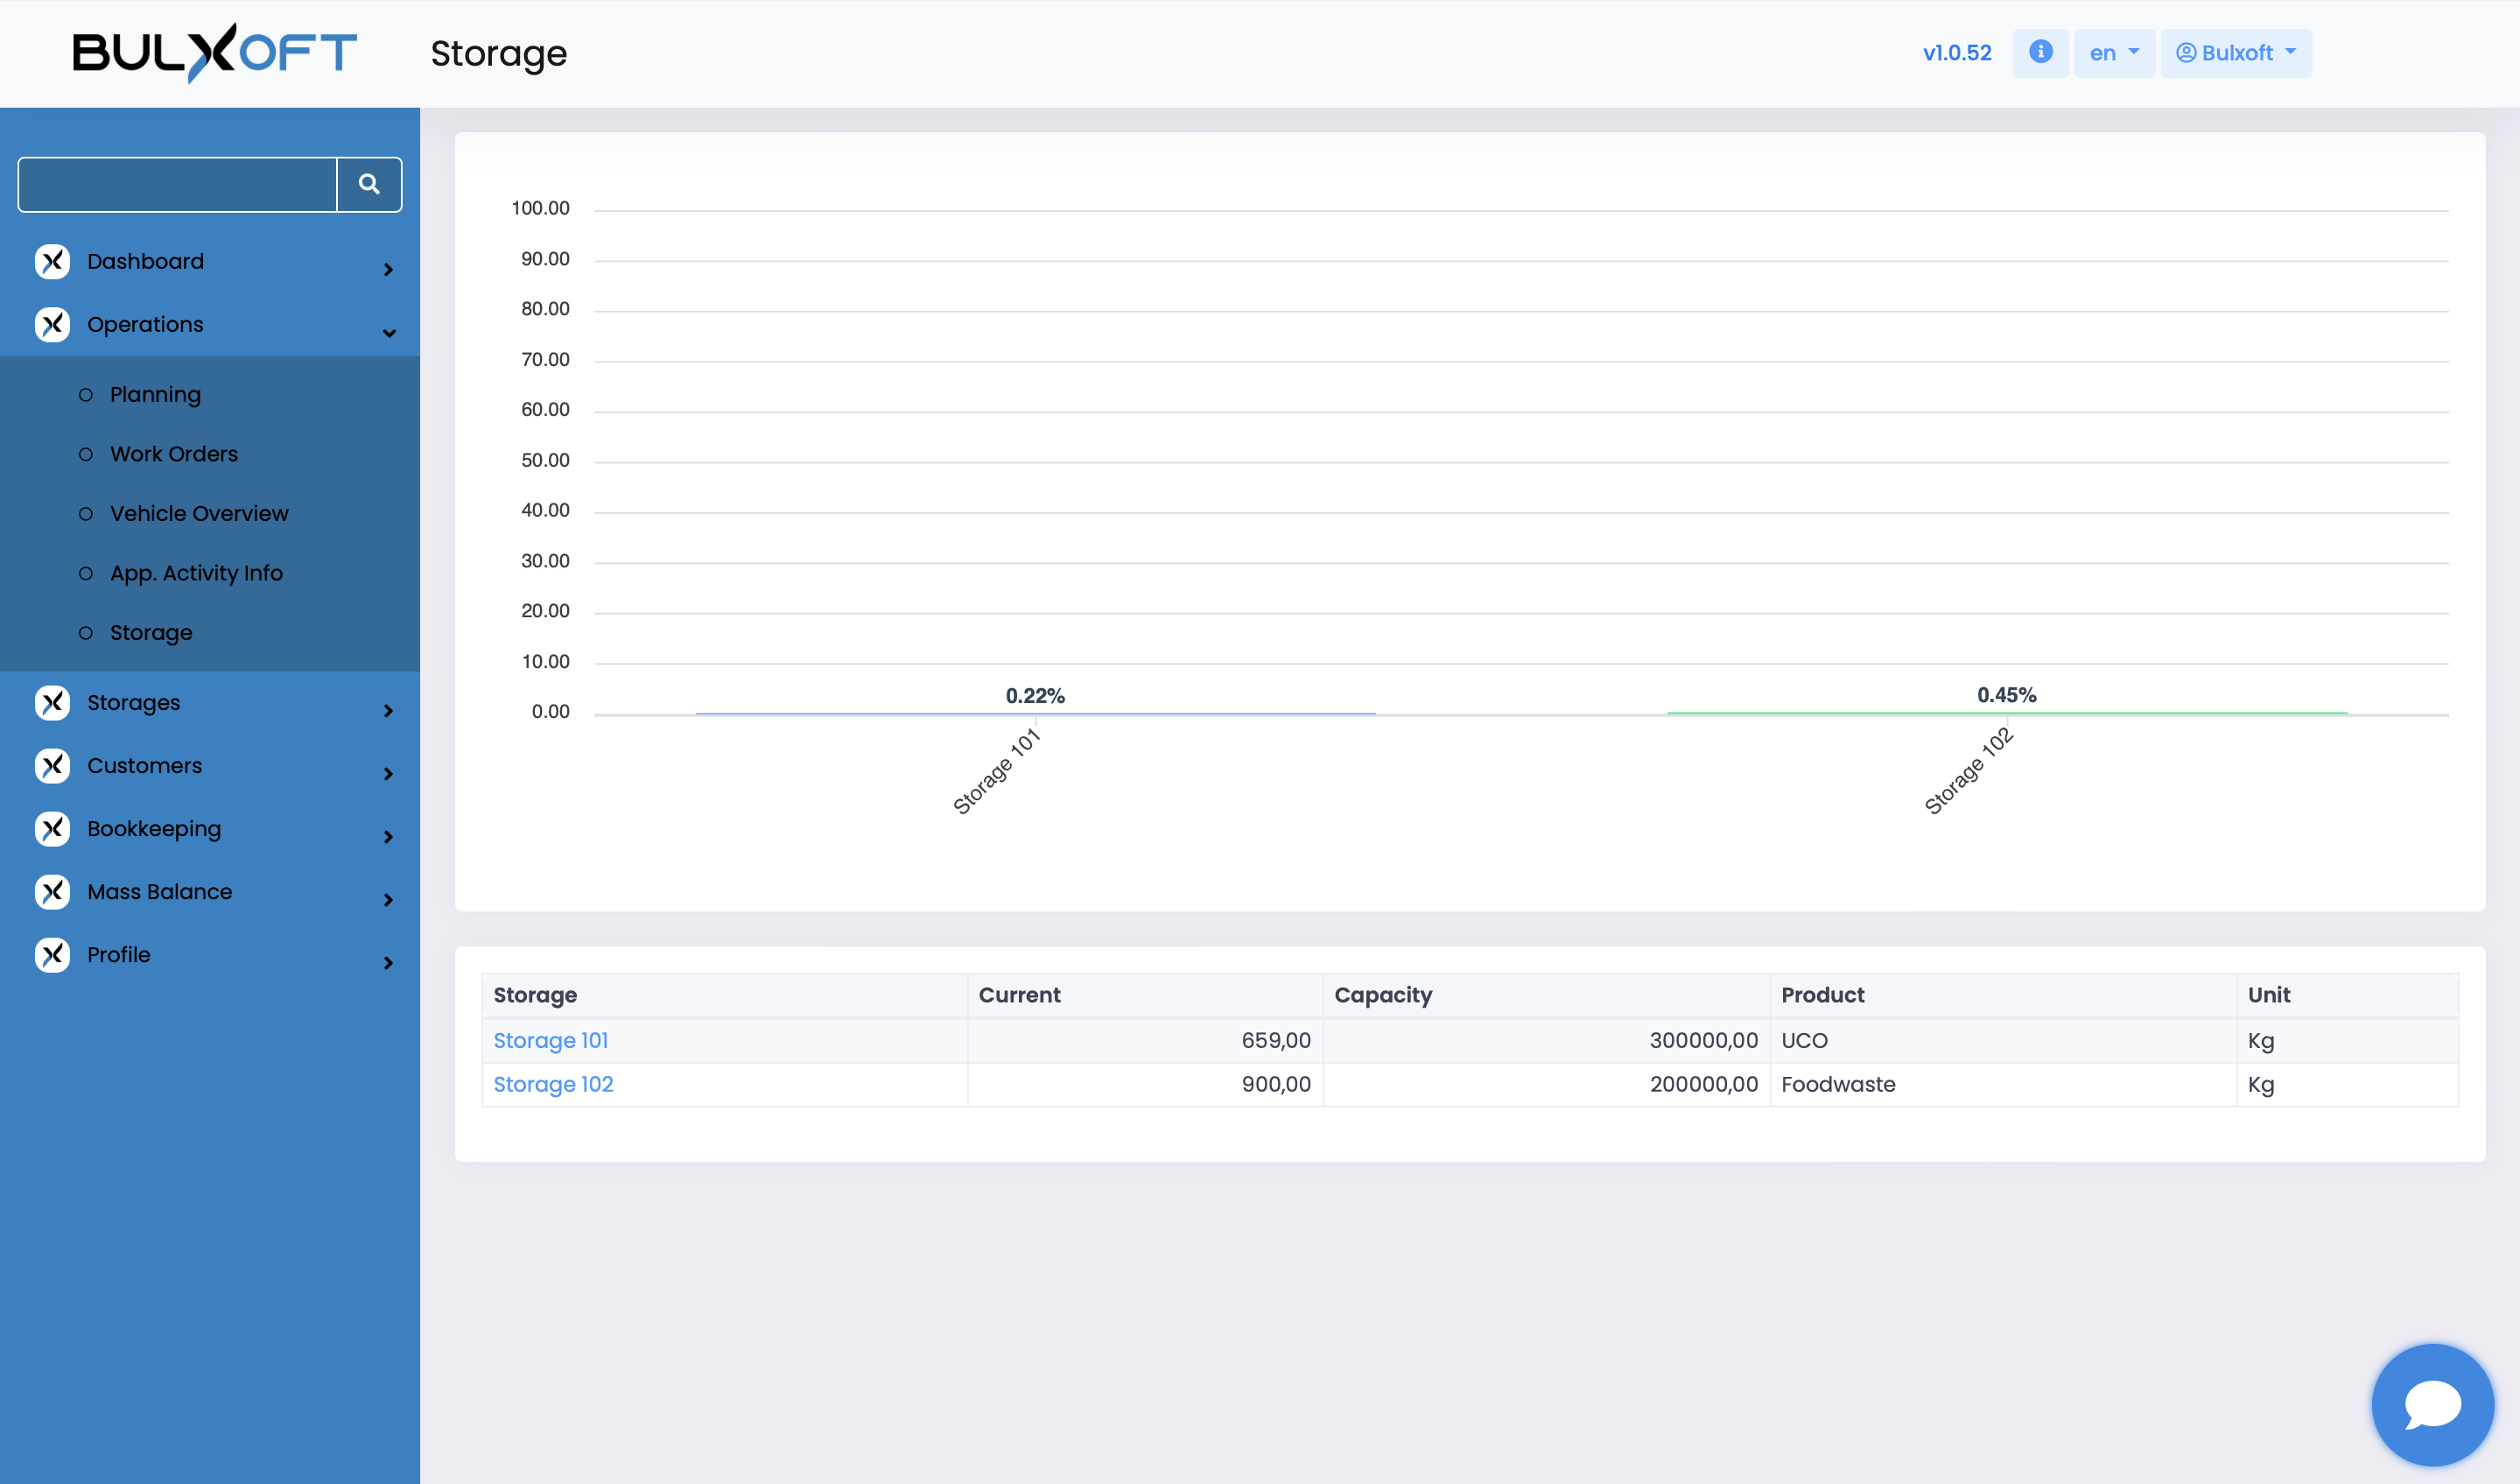2520x1484 pixels.
Task: Click the Customers X icon
Action: (53, 766)
